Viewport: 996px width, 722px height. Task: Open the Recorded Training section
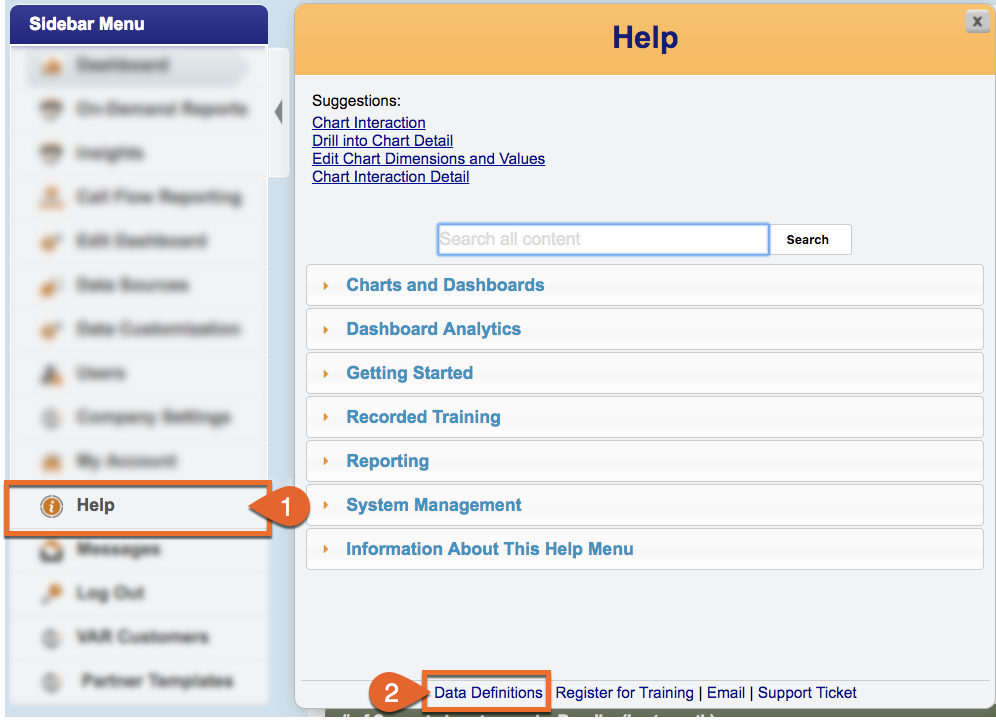pos(423,417)
